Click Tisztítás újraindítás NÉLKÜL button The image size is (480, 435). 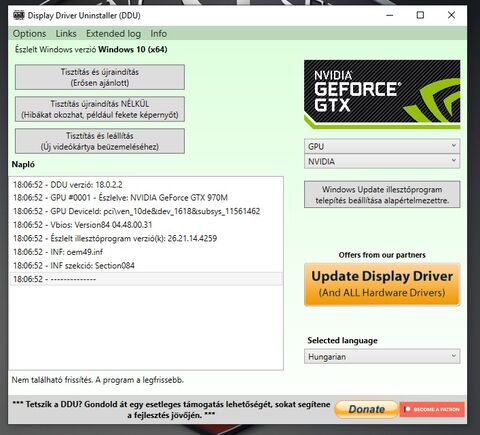100,109
